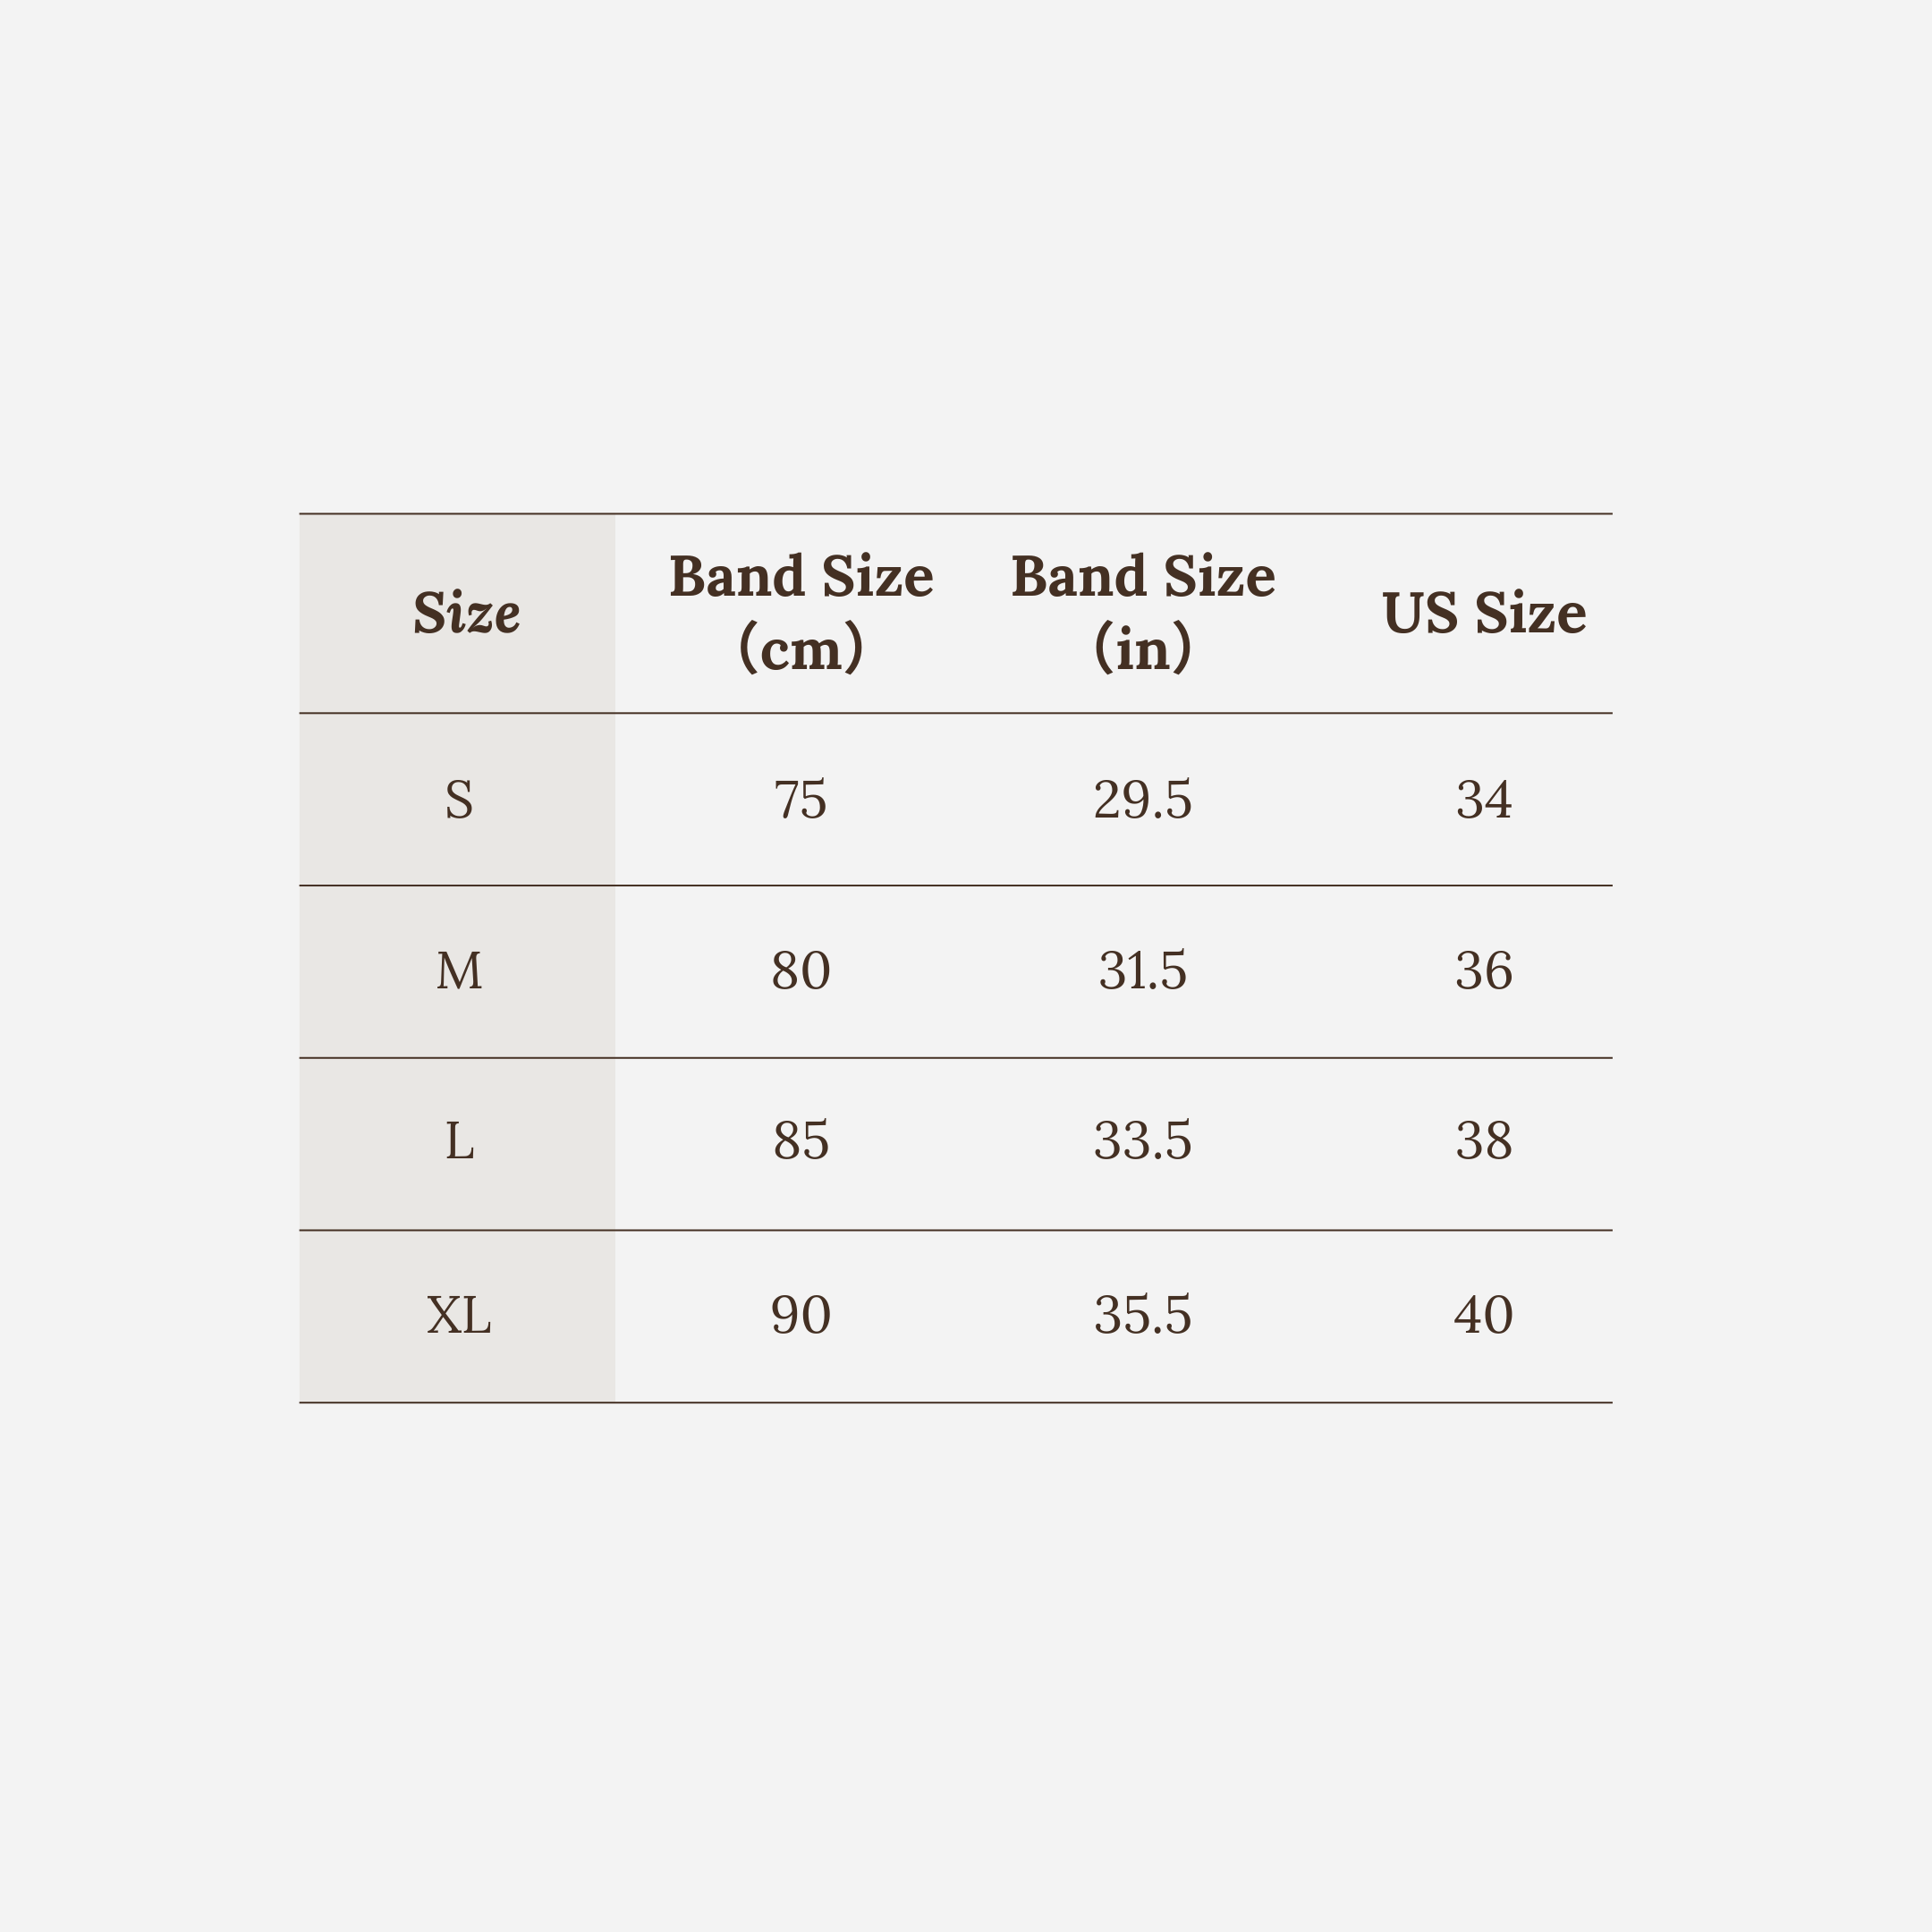Click the Band Size (cm) header
1932x1932 pixels.
point(801,613)
